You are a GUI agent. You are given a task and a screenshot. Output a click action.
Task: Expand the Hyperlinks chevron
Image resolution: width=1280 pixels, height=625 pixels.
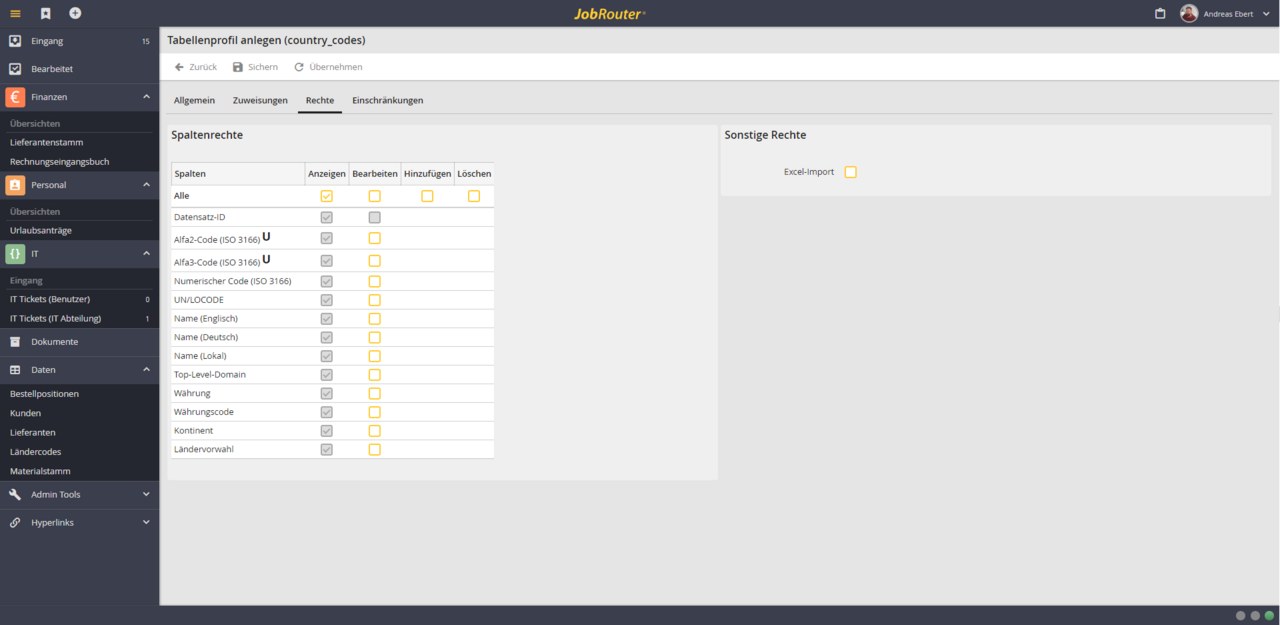[146, 522]
